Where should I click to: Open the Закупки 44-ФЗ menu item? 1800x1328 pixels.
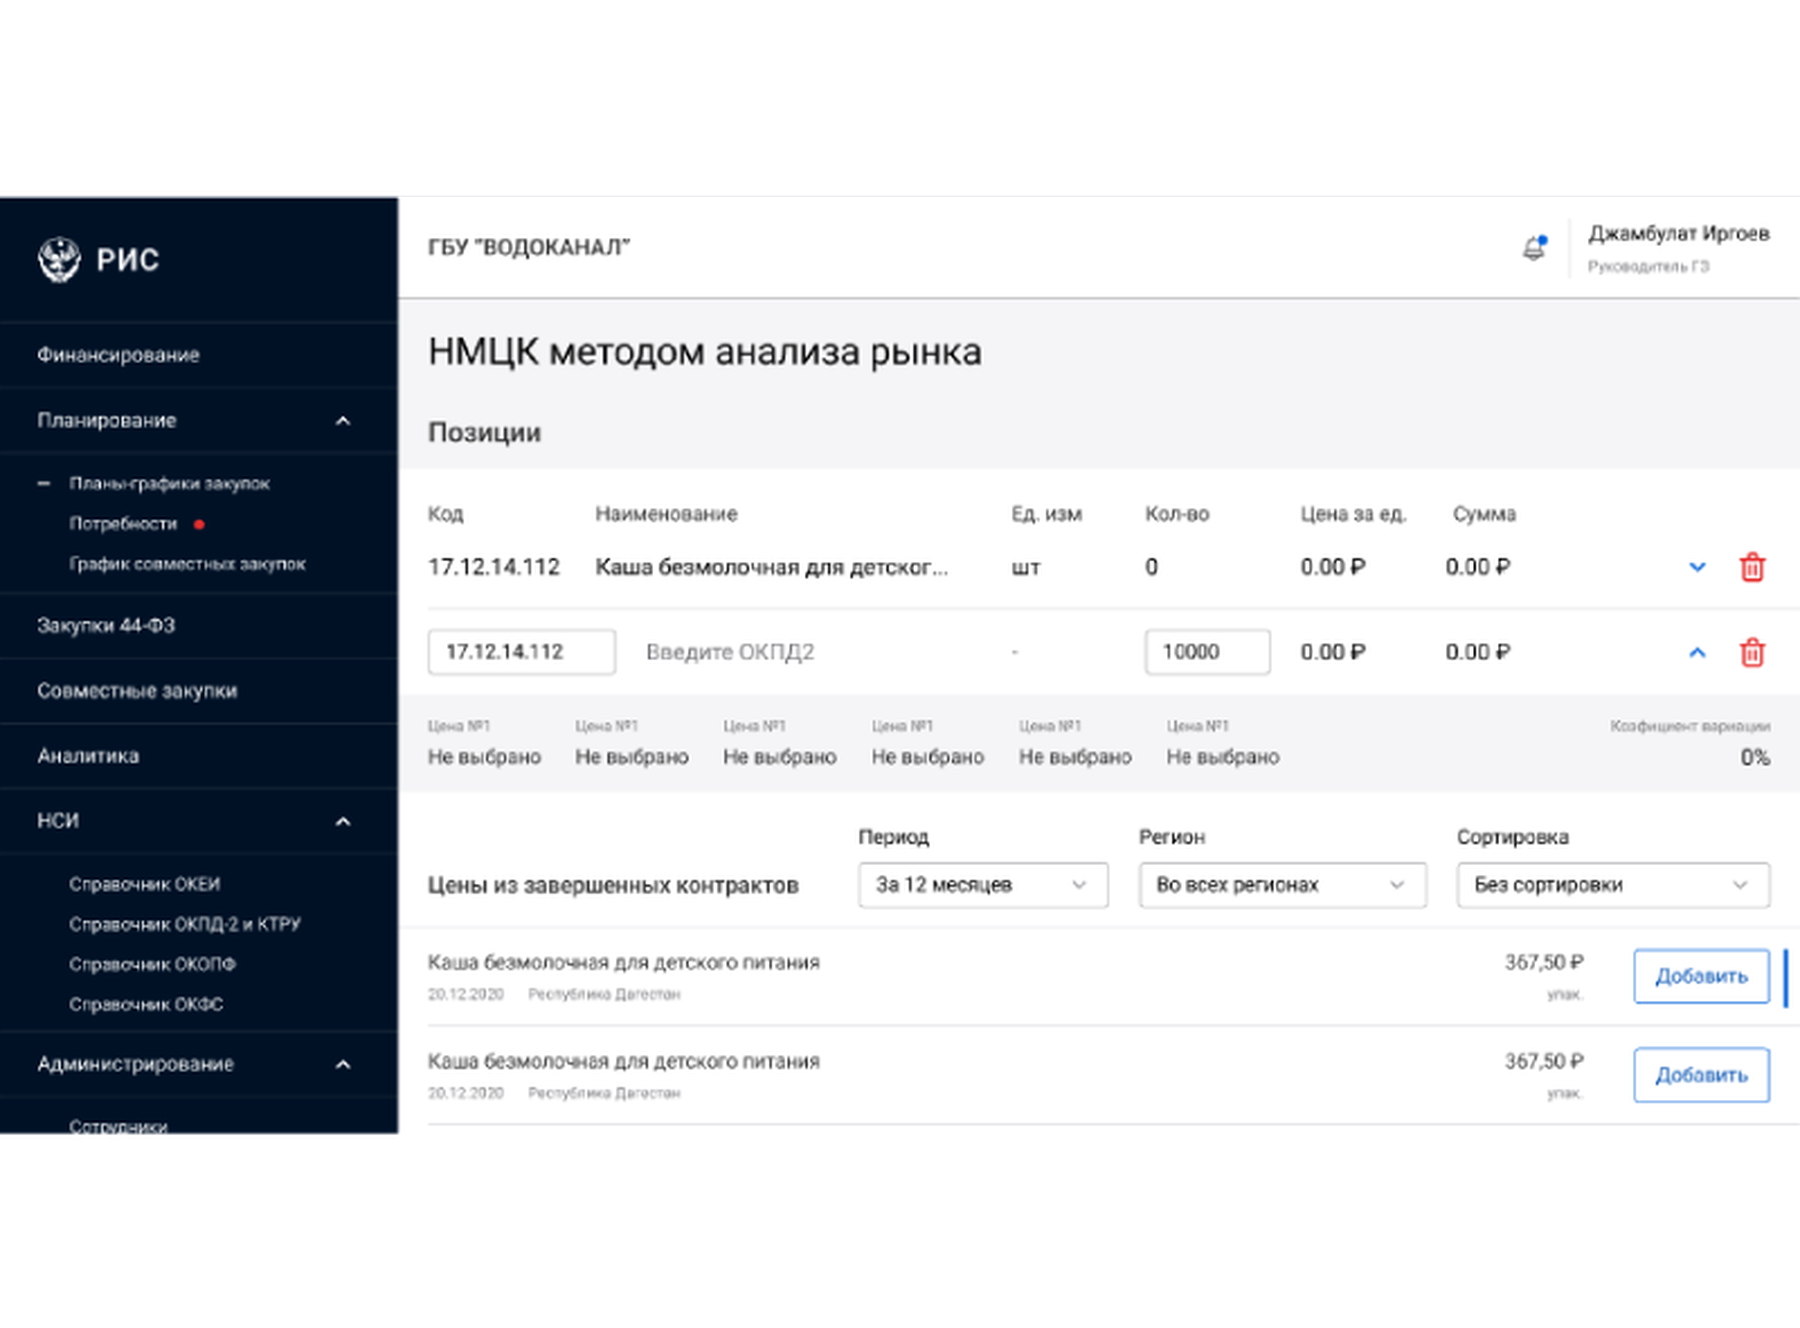(106, 625)
